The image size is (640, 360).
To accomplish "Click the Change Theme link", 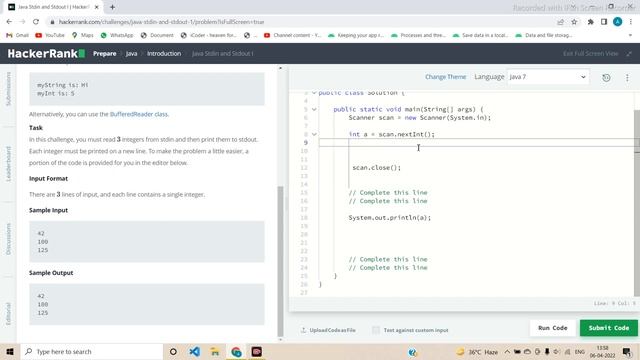I will click(445, 77).
